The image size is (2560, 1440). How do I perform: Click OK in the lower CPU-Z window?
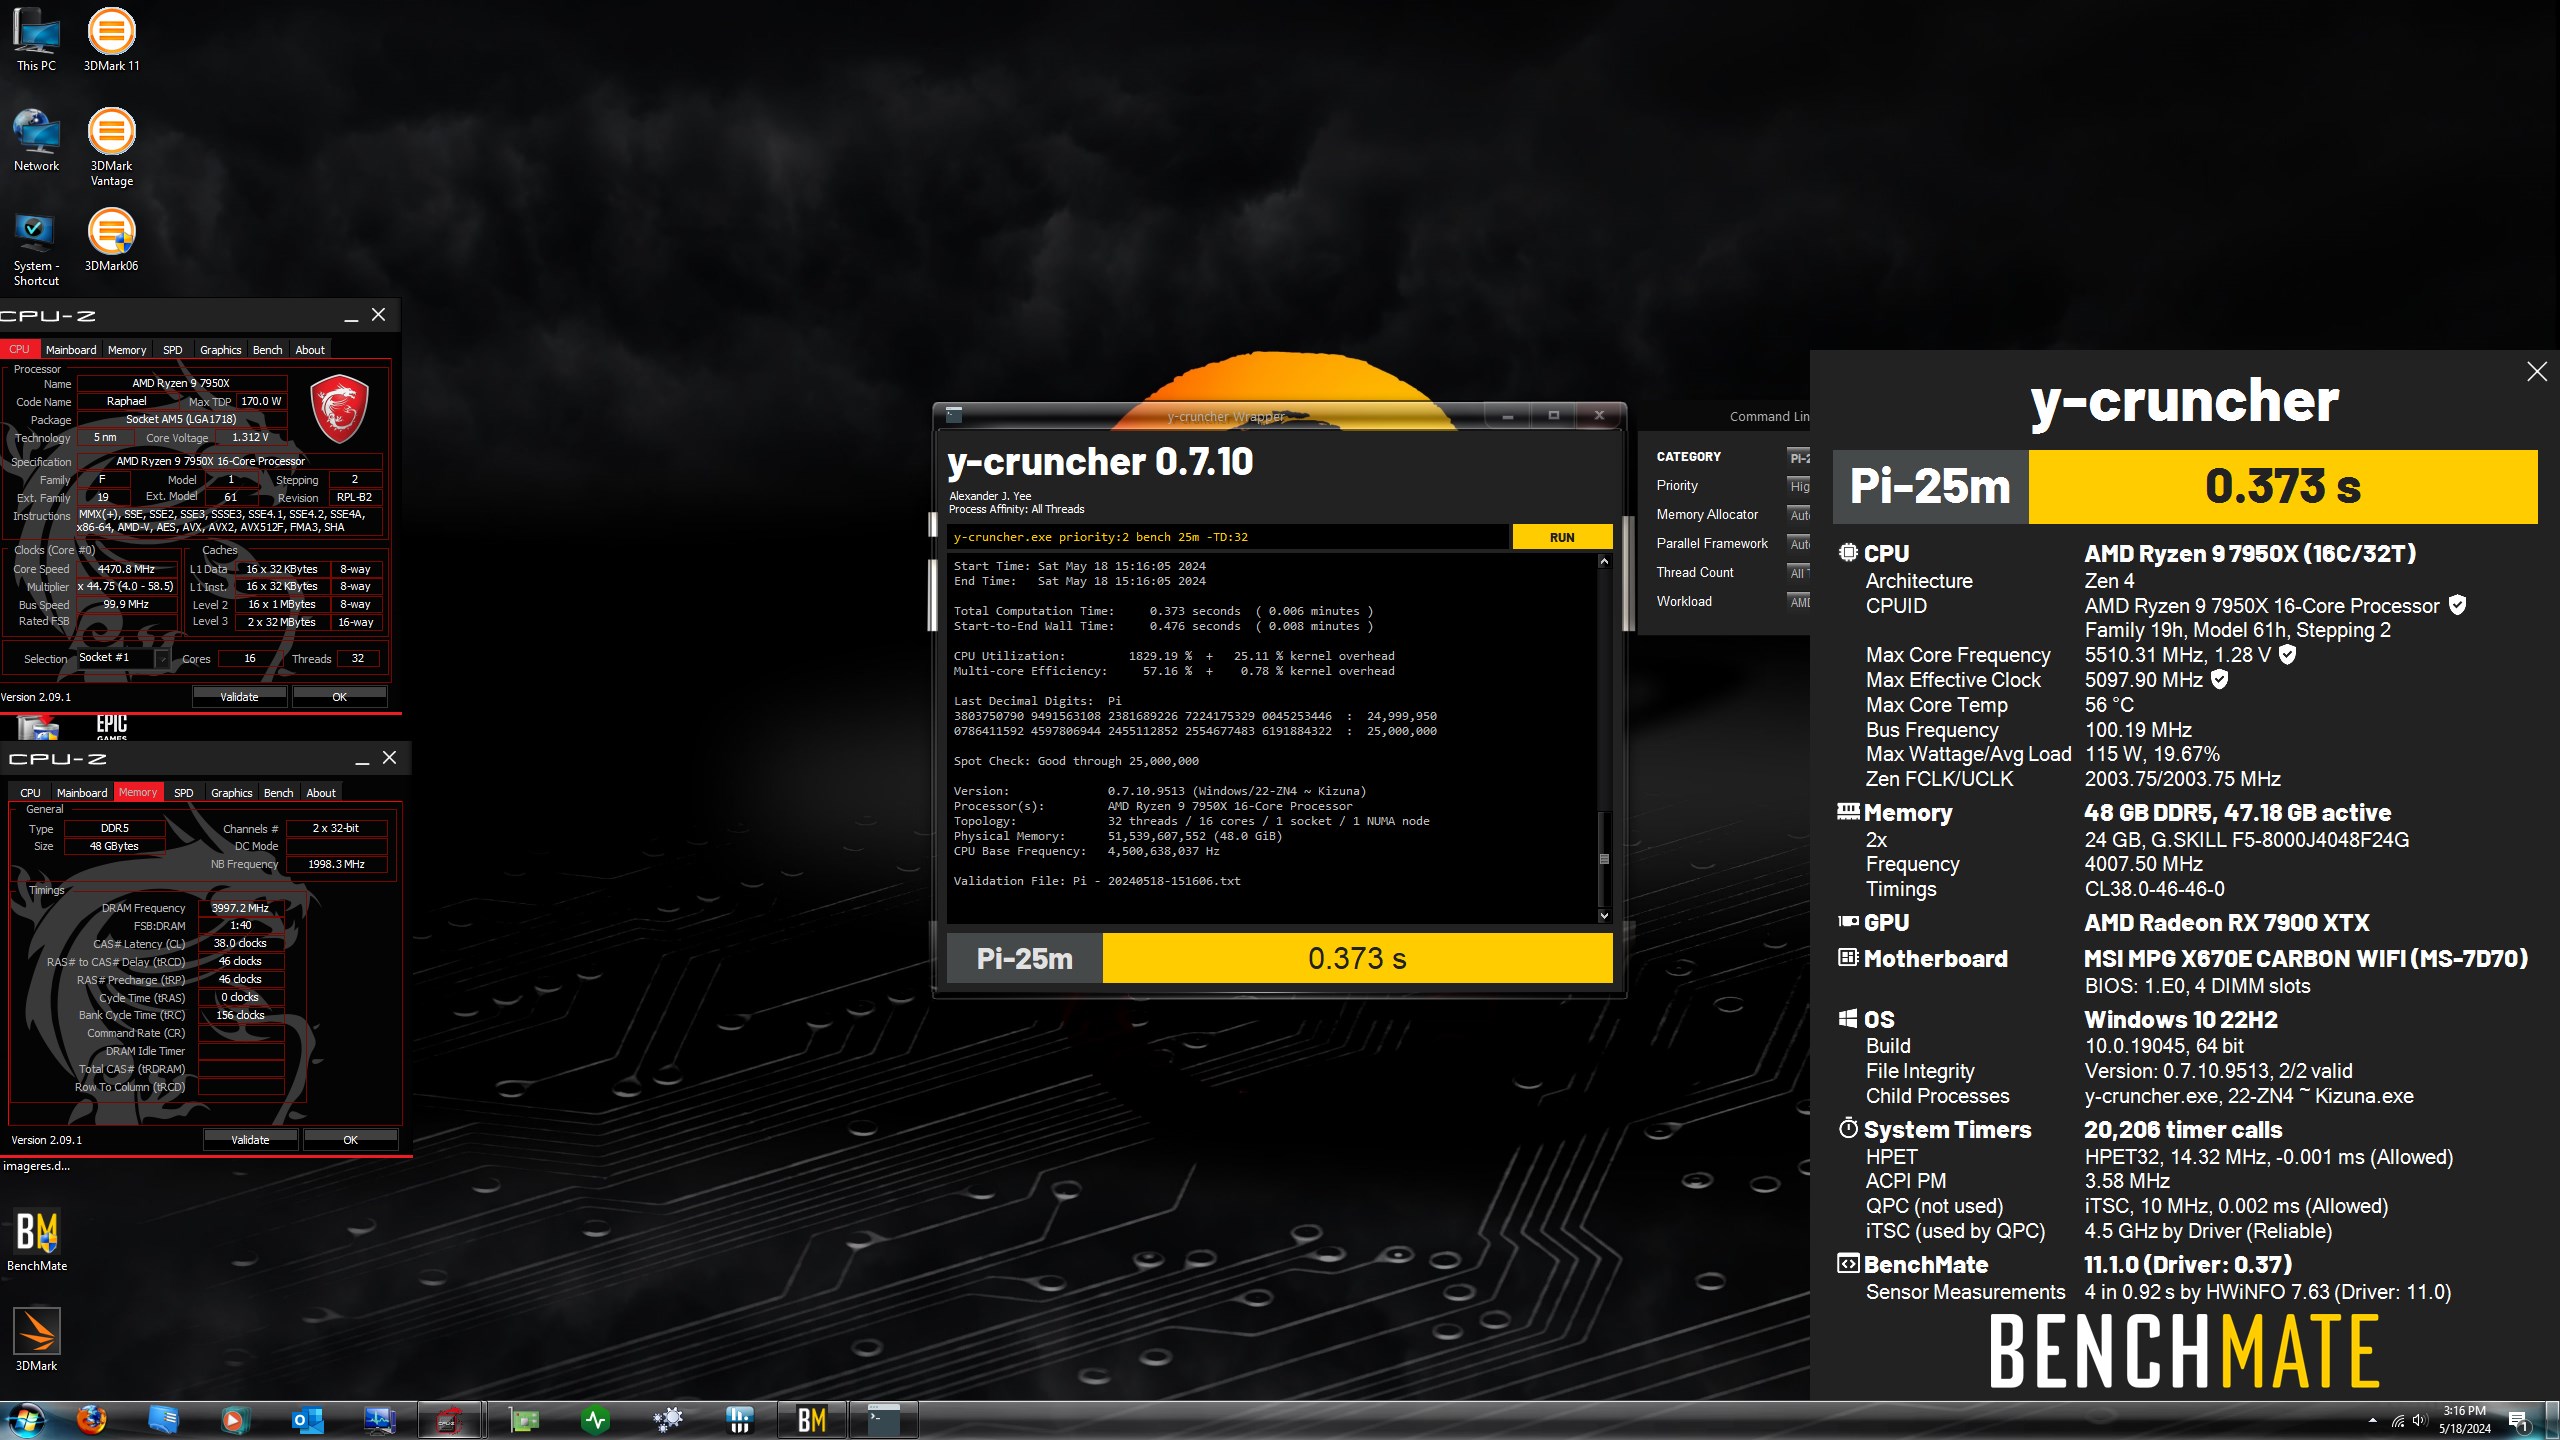pos(350,1139)
